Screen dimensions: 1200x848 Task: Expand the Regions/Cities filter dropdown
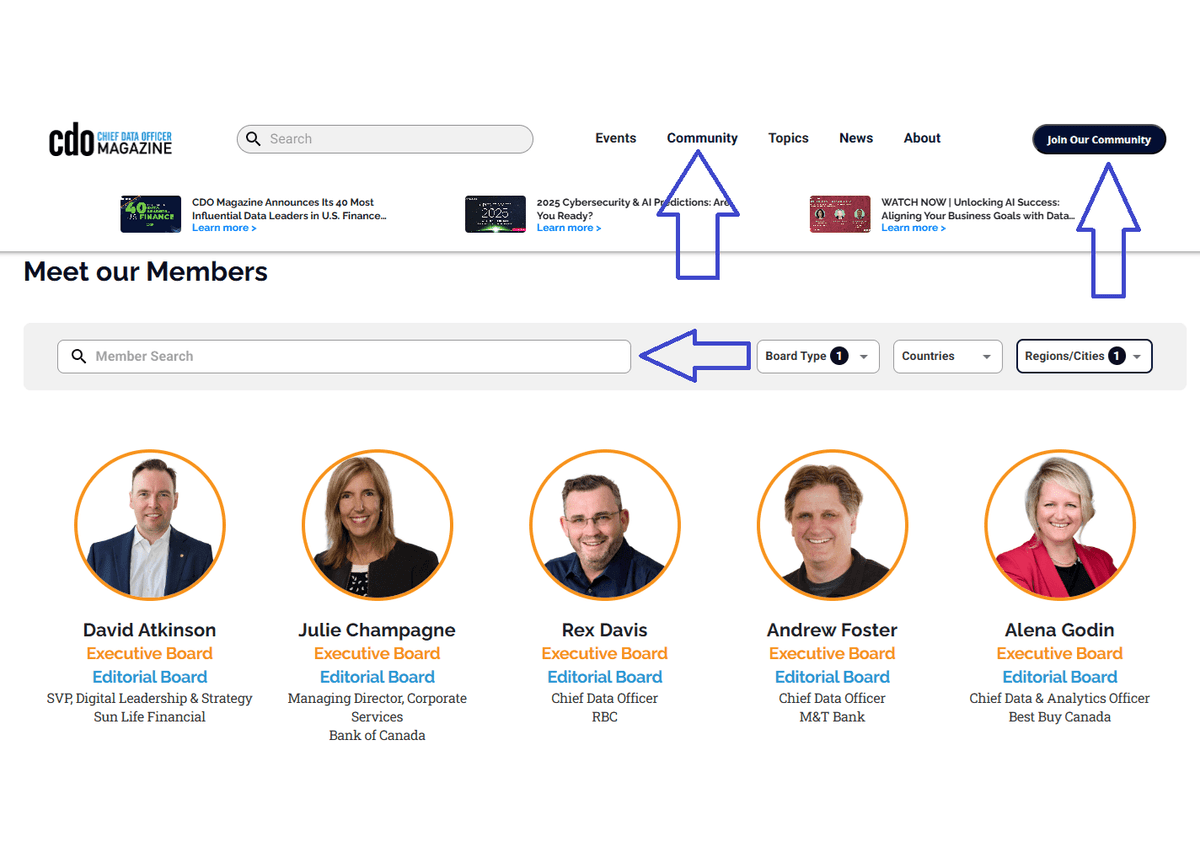point(1083,357)
